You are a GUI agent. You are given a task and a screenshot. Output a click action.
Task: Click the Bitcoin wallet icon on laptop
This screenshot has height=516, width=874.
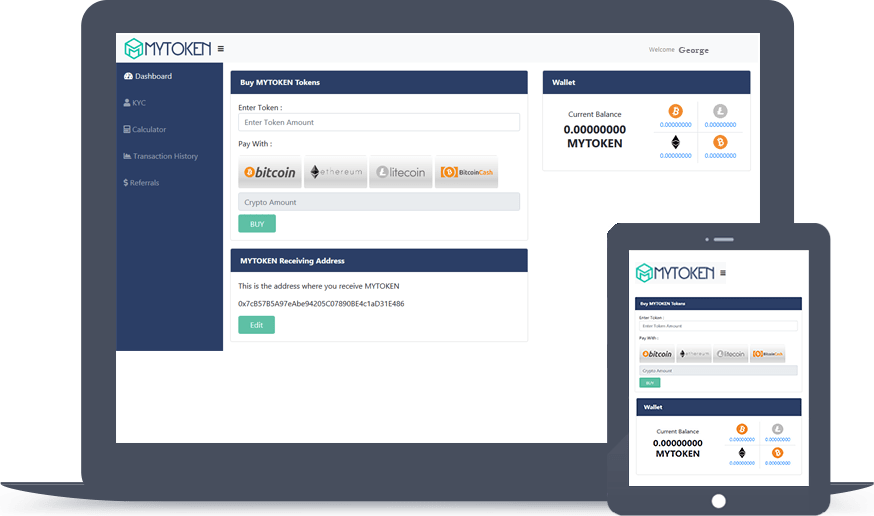click(x=675, y=111)
